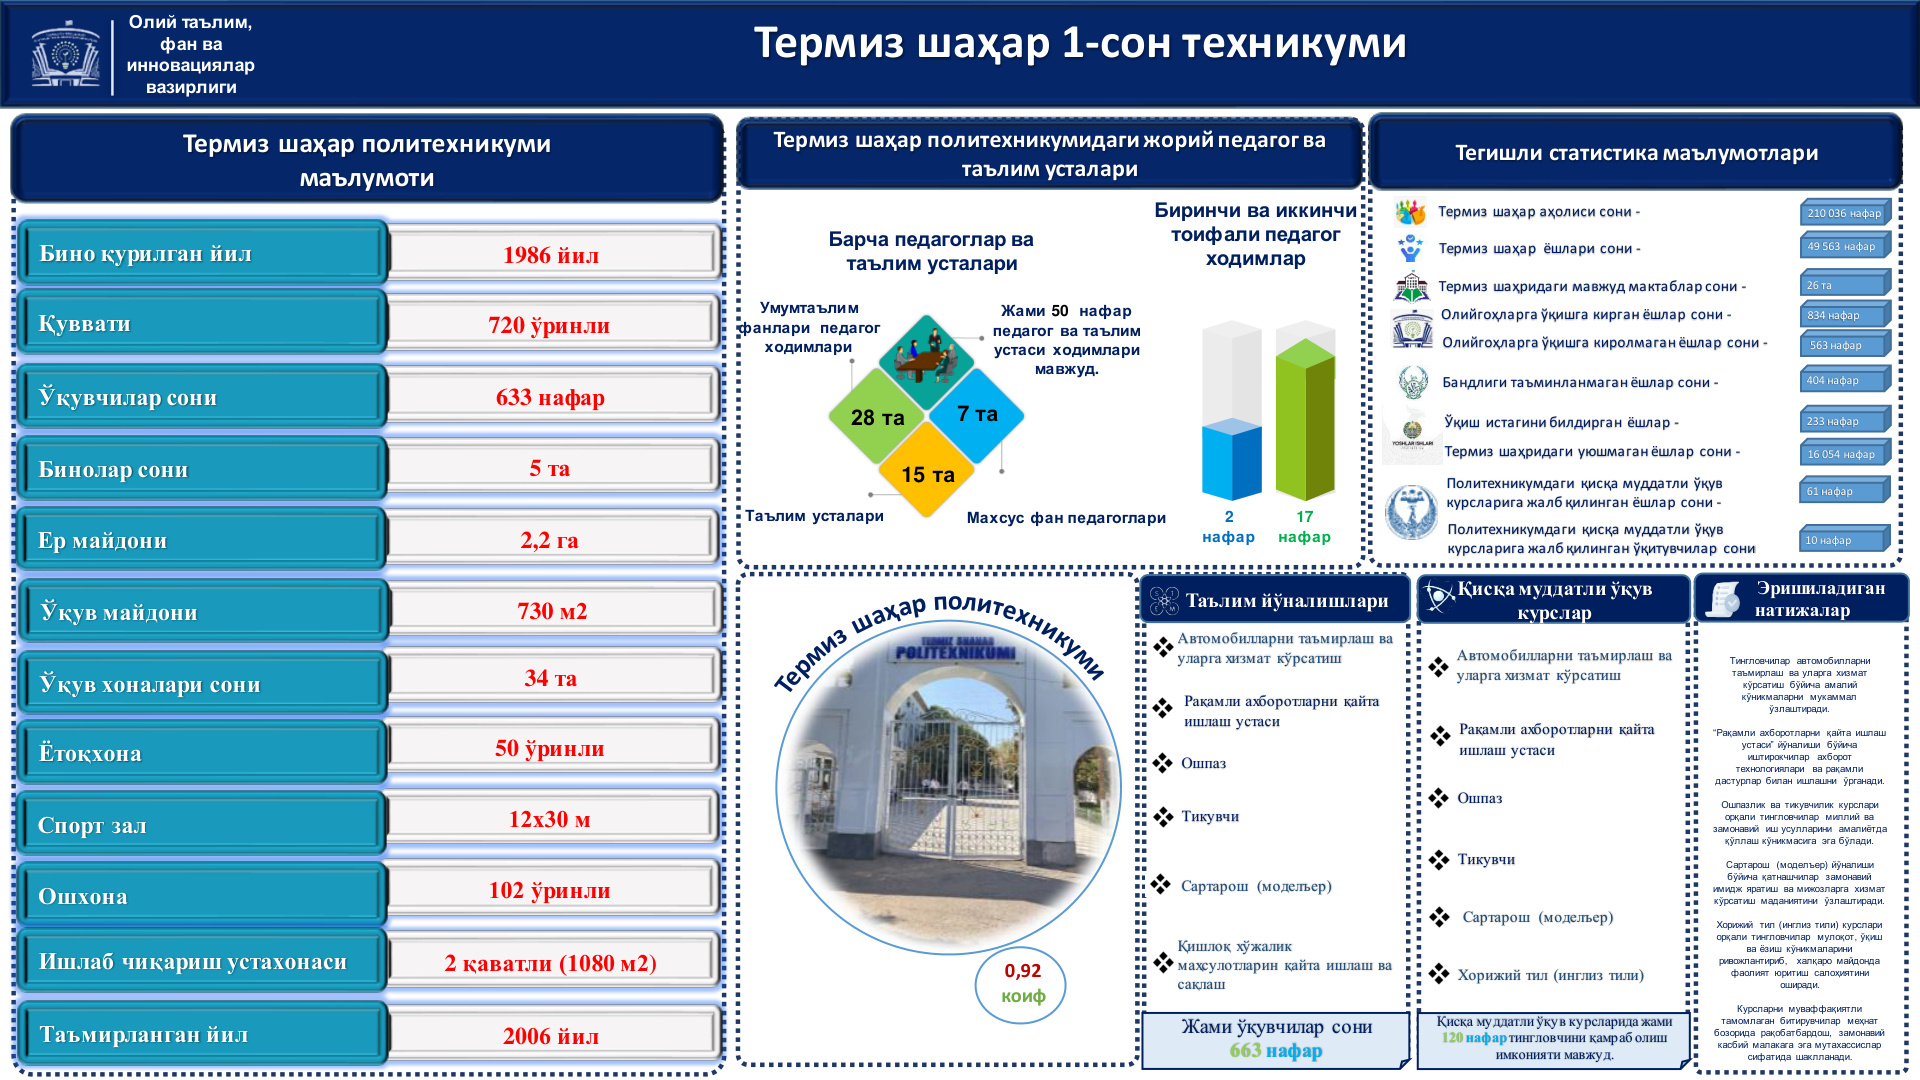
Task: Click the Термиз шаҳар 1-сон техникуми title
Action: [x=1080, y=43]
